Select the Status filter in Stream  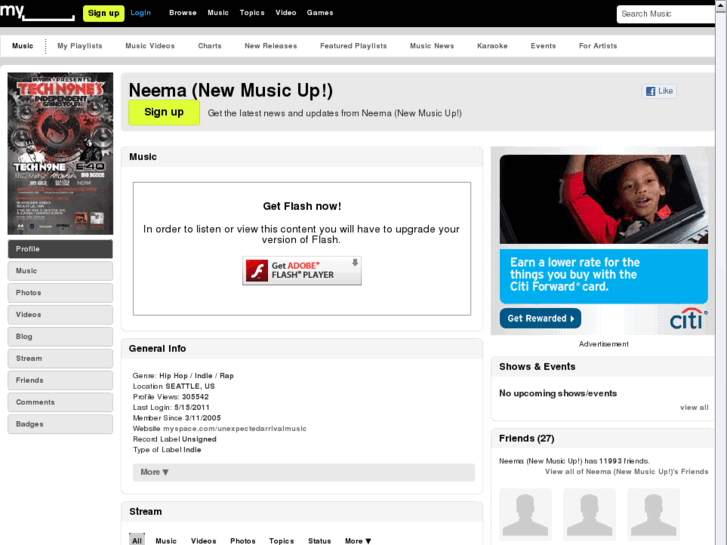click(319, 541)
